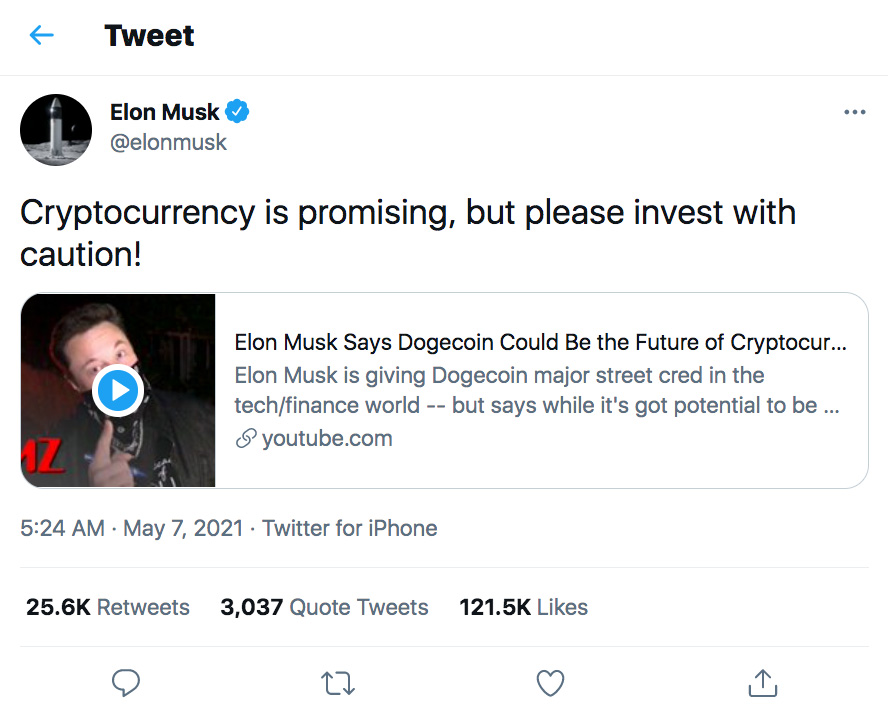This screenshot has width=888, height=718.
Task: Click the 5:24 AM May 7, 2021 timestamp
Action: [x=132, y=528]
